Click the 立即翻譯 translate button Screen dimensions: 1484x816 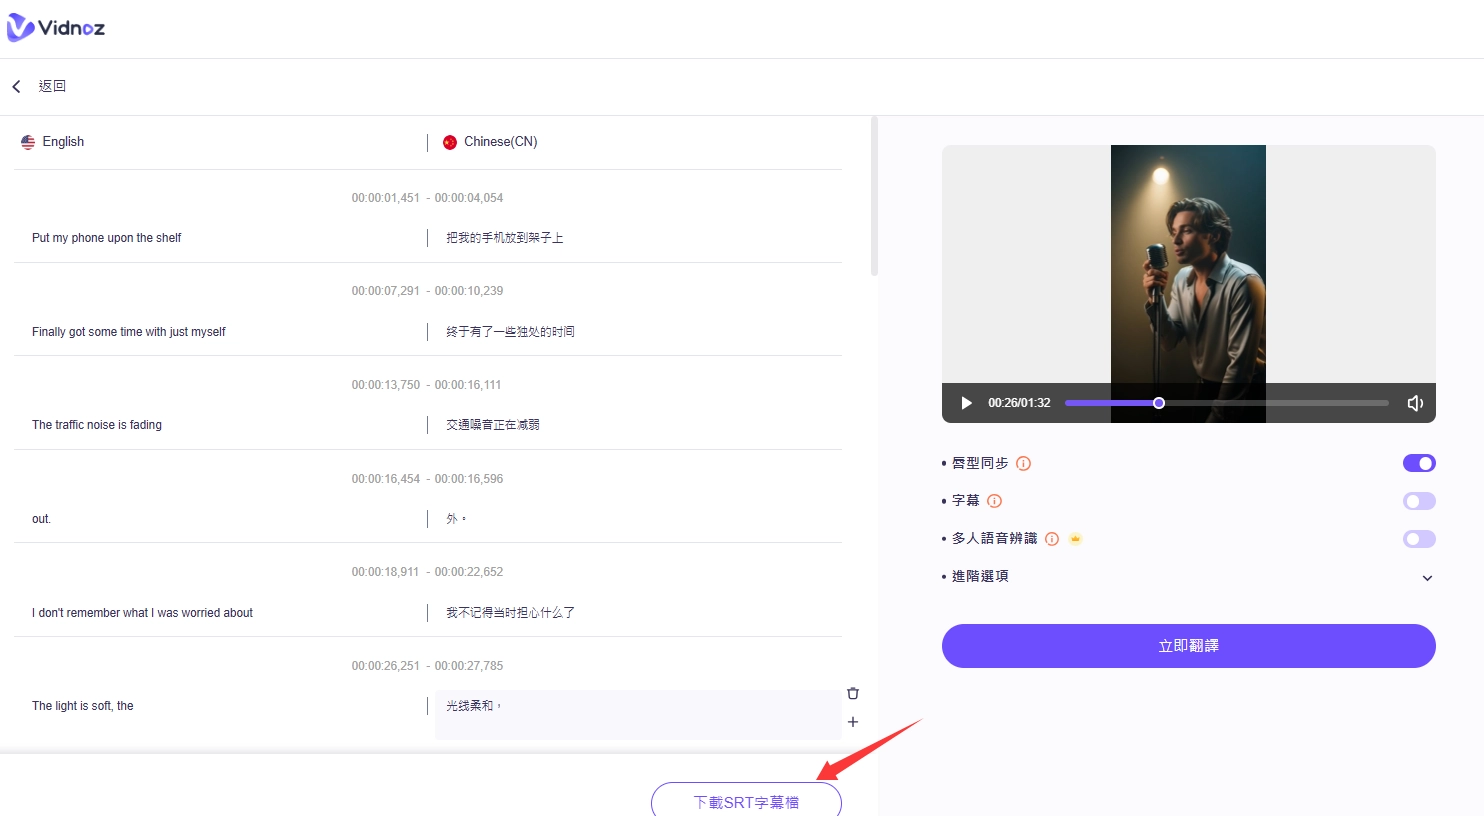(x=1188, y=646)
